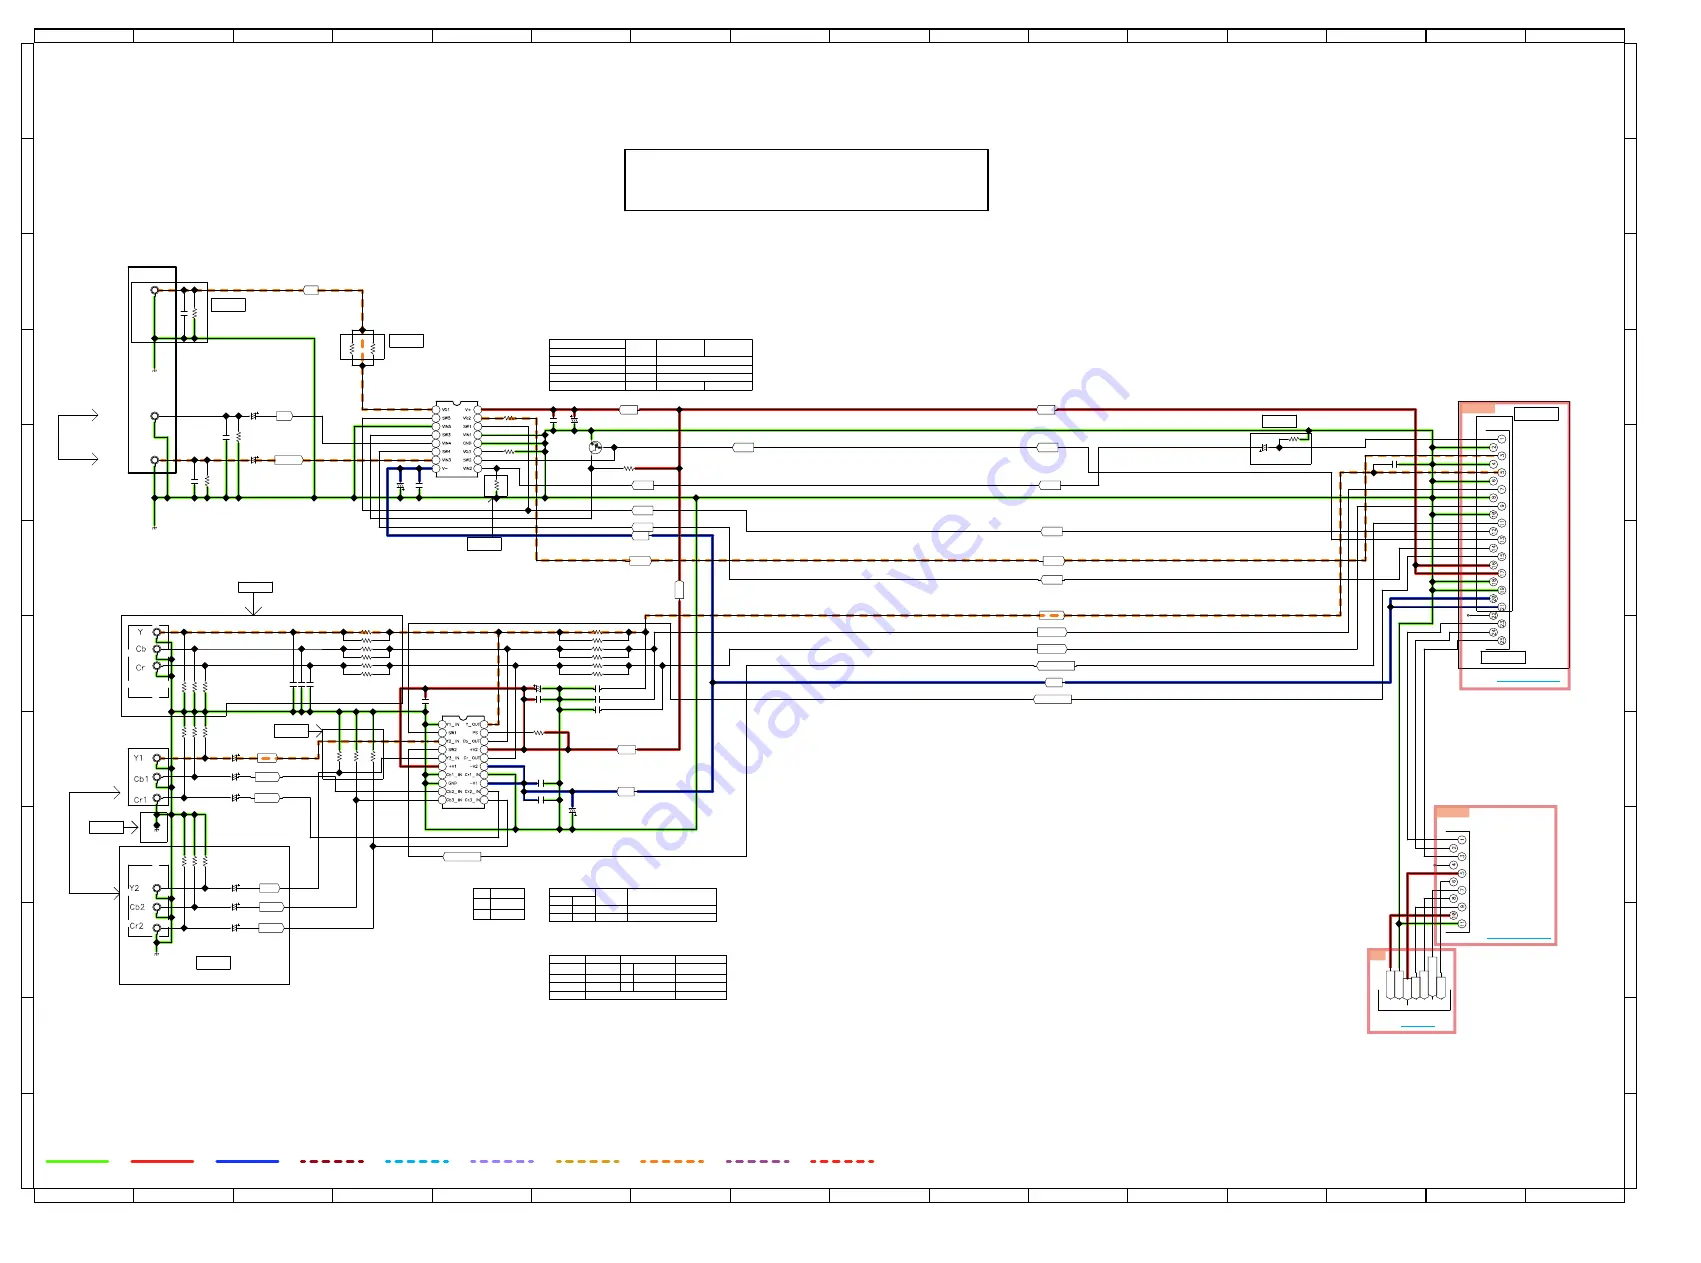Open the link under the 25-pin connector
The height and width of the screenshot is (1263, 1701).
tap(1528, 681)
